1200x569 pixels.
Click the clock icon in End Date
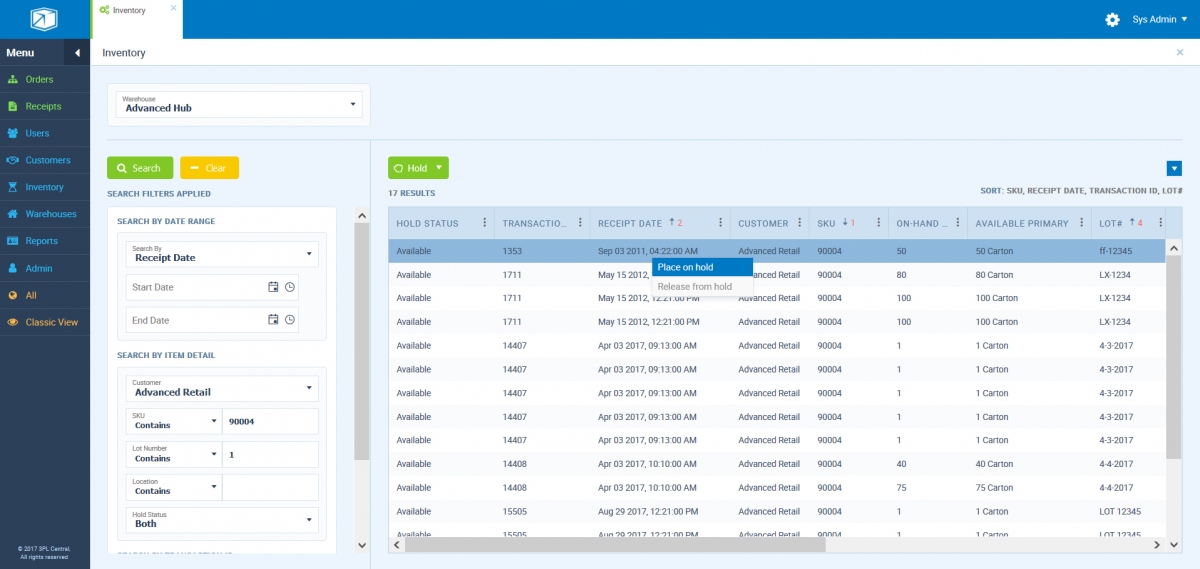pos(290,320)
